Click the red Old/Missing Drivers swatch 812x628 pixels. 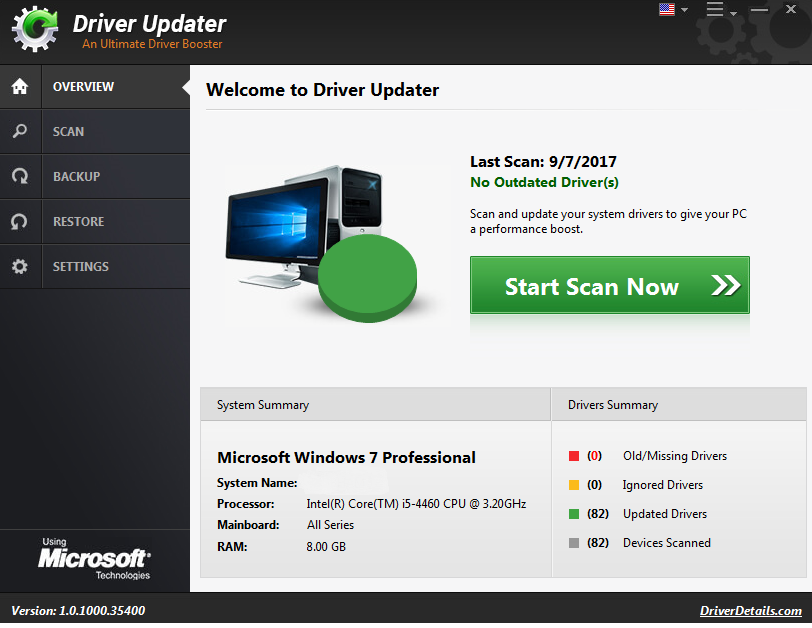574,456
